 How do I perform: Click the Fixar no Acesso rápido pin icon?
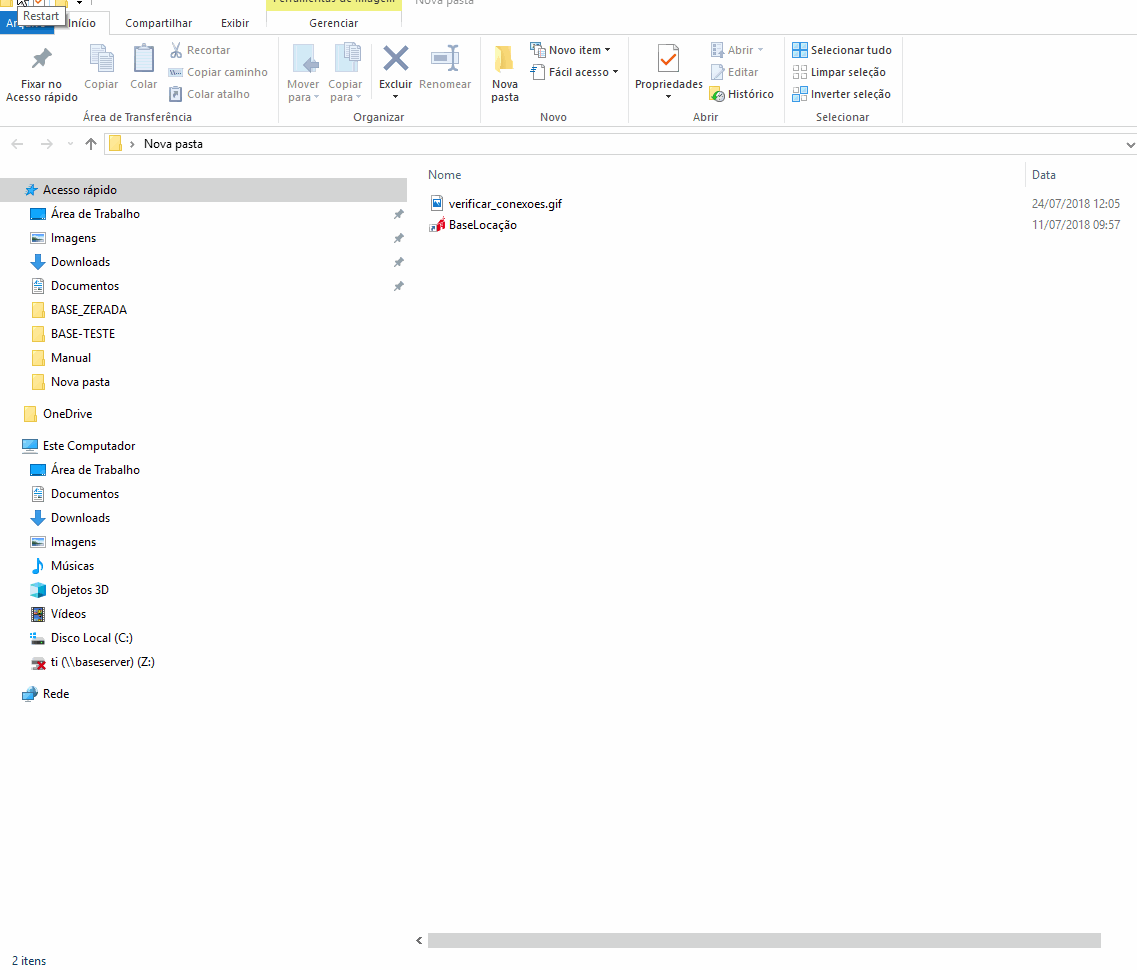41,59
